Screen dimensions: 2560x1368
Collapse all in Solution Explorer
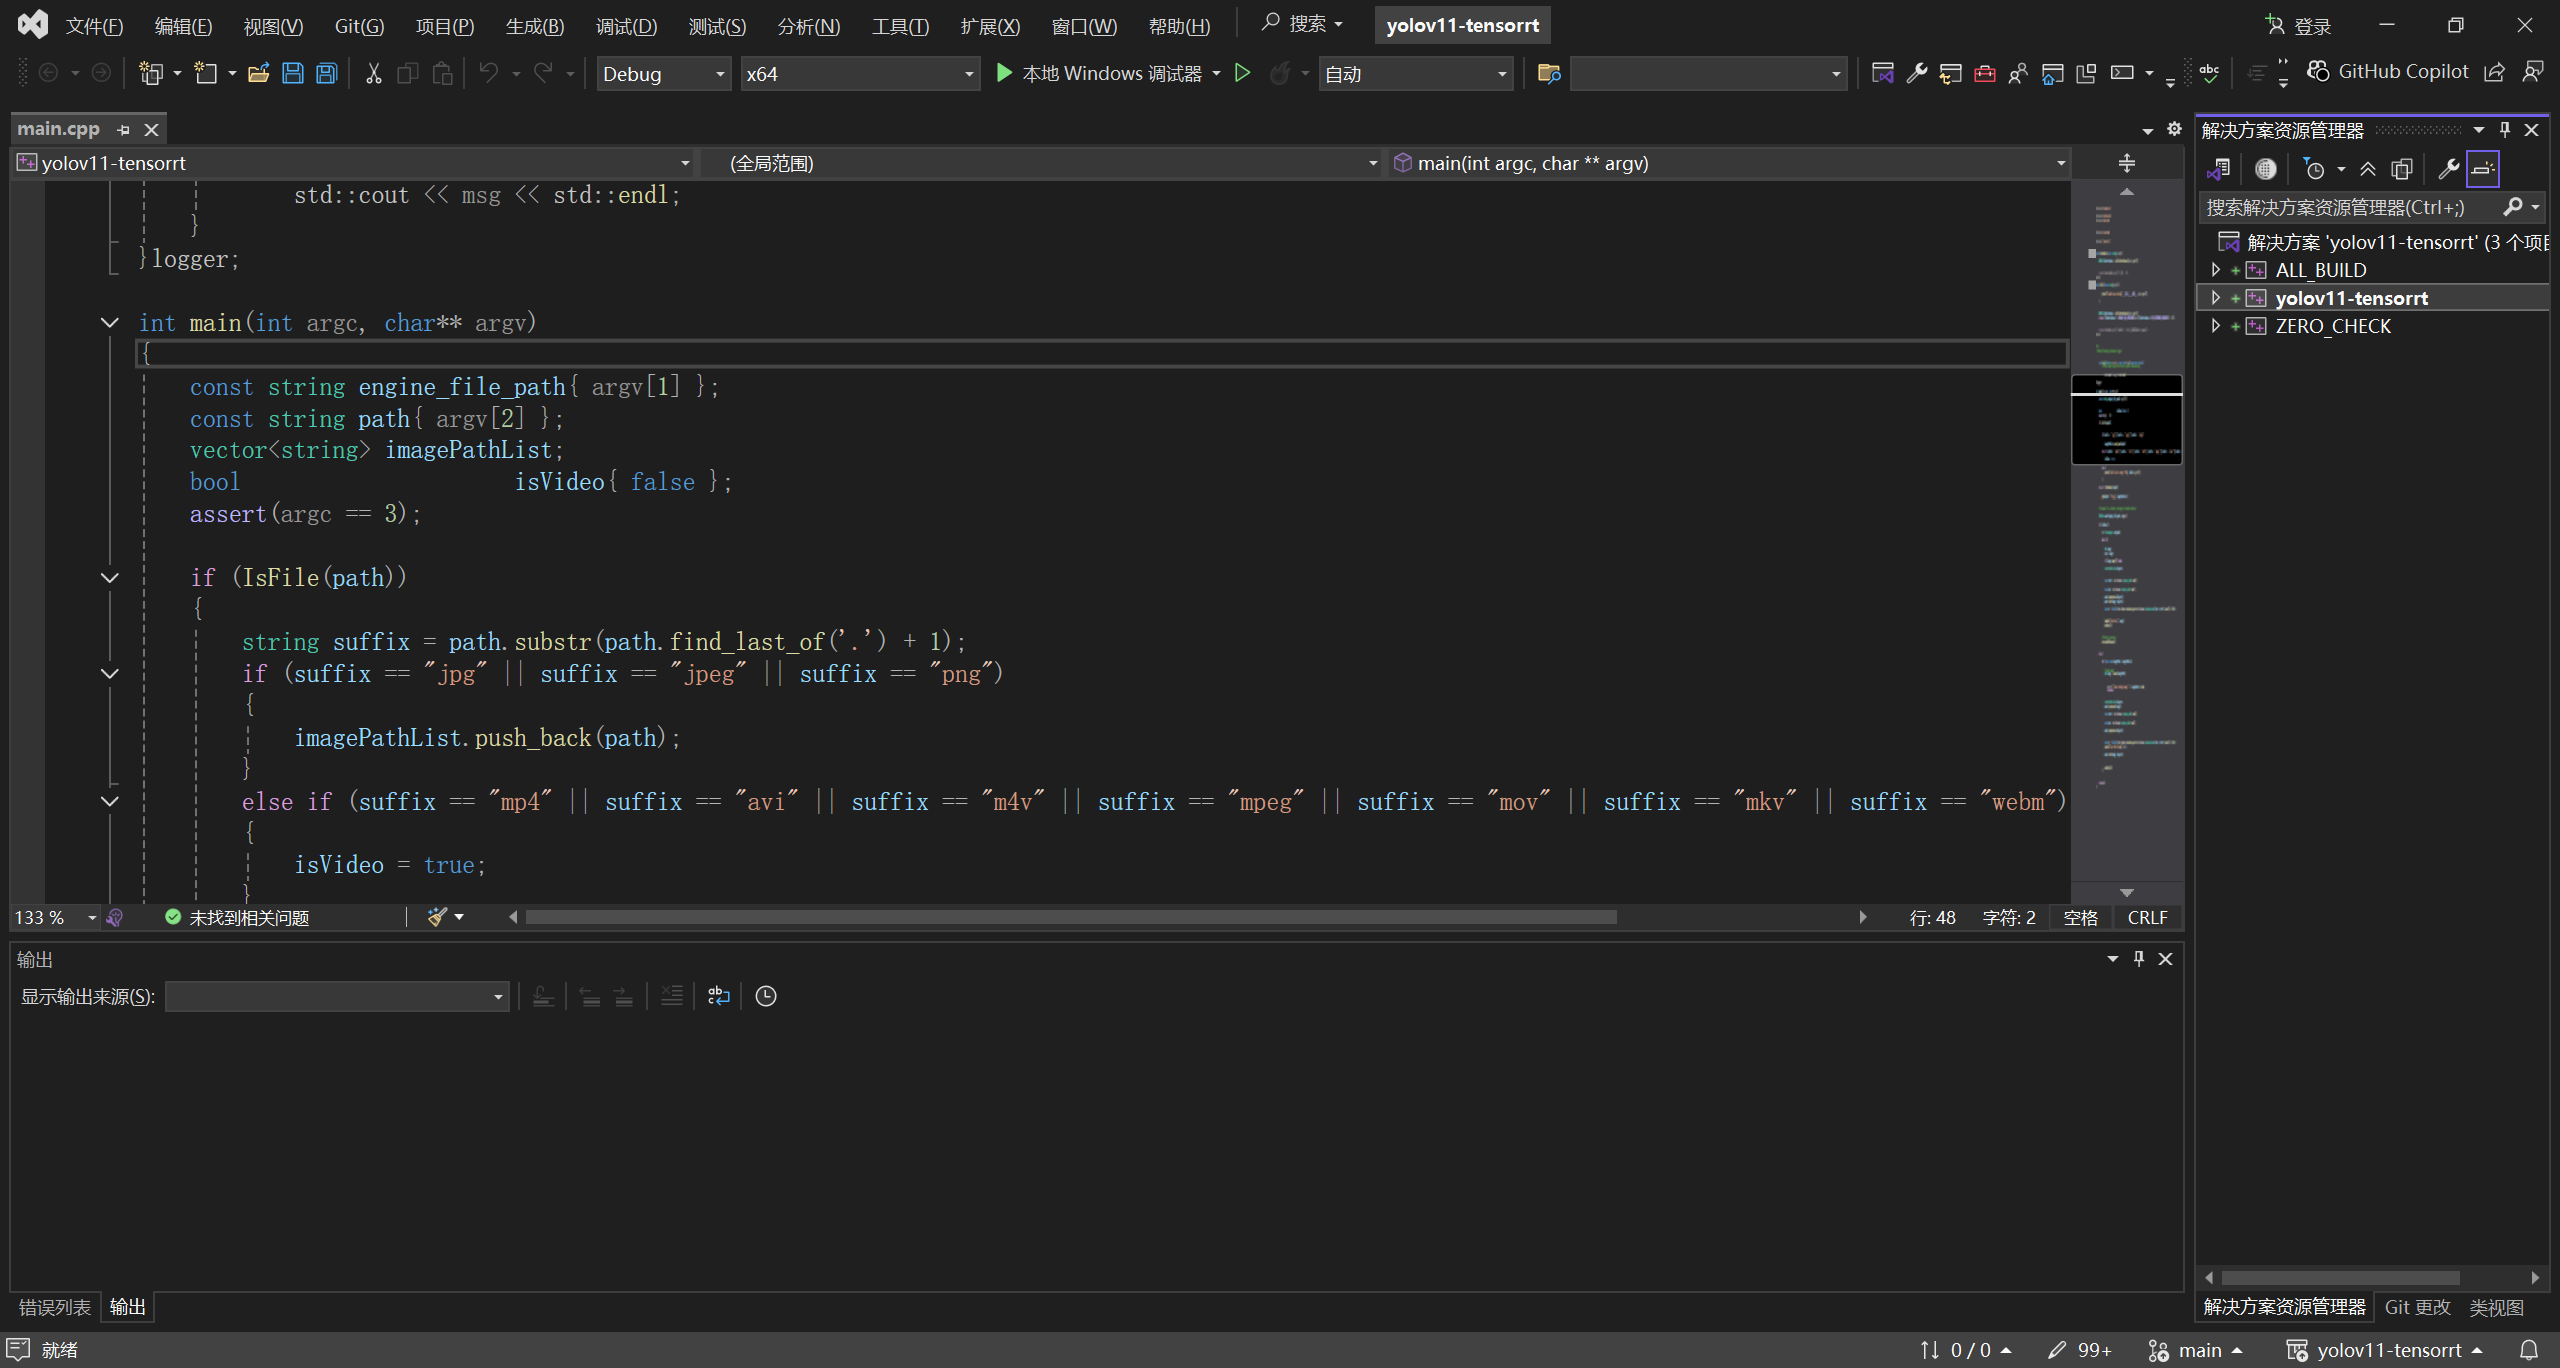pyautogui.click(x=2367, y=169)
